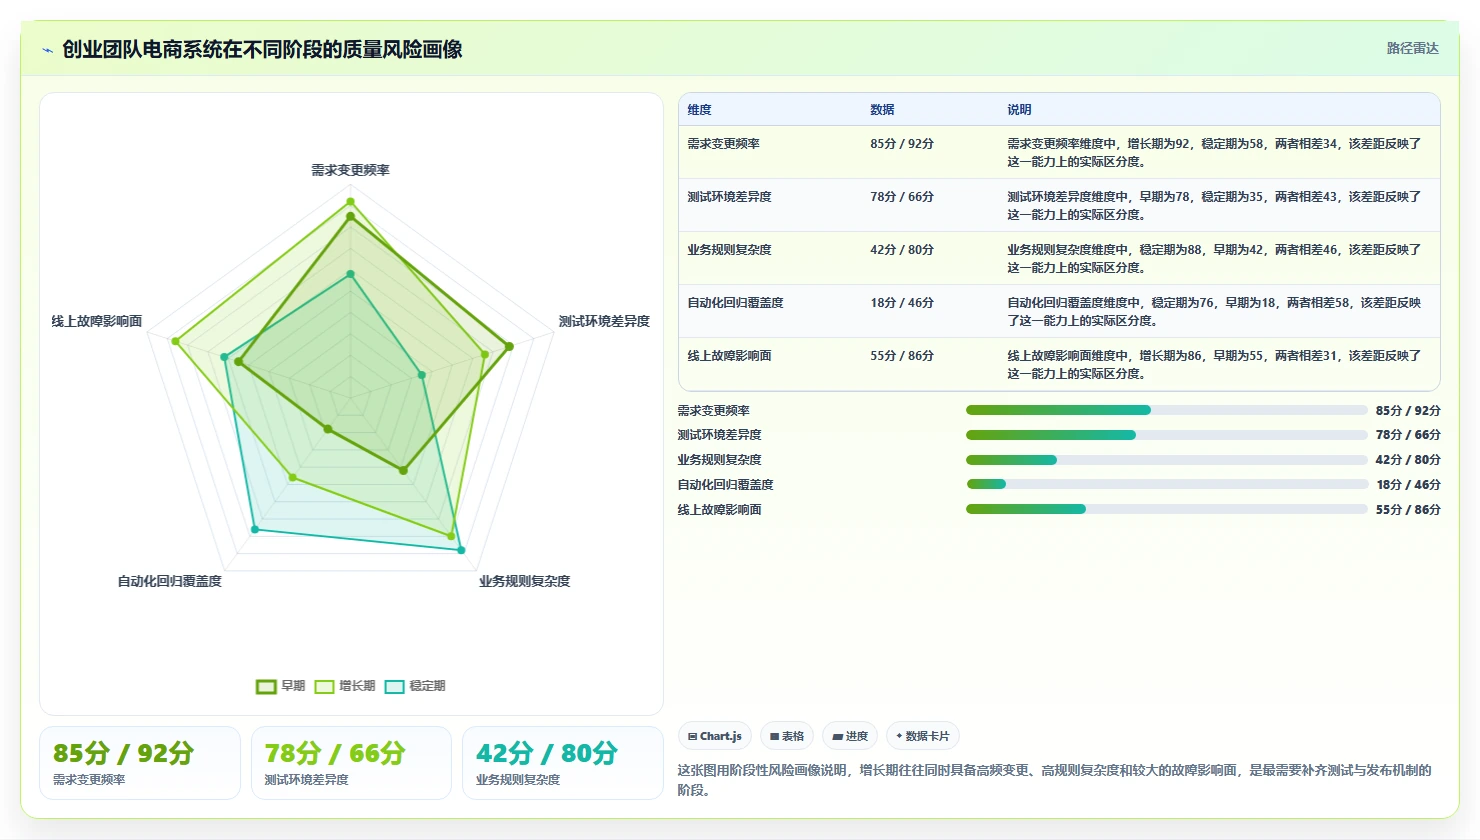Click the 维度 column header
Viewport: 1480px width, 840px height.
(699, 110)
